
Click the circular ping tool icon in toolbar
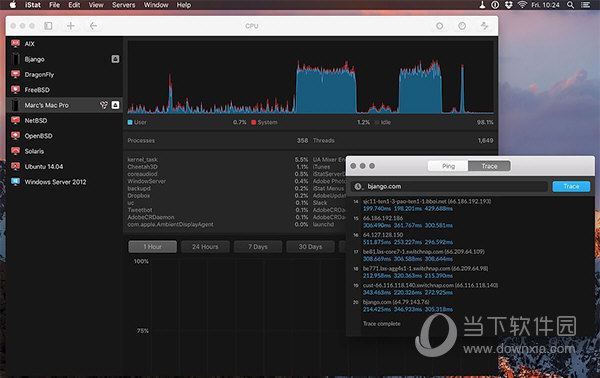(440, 26)
